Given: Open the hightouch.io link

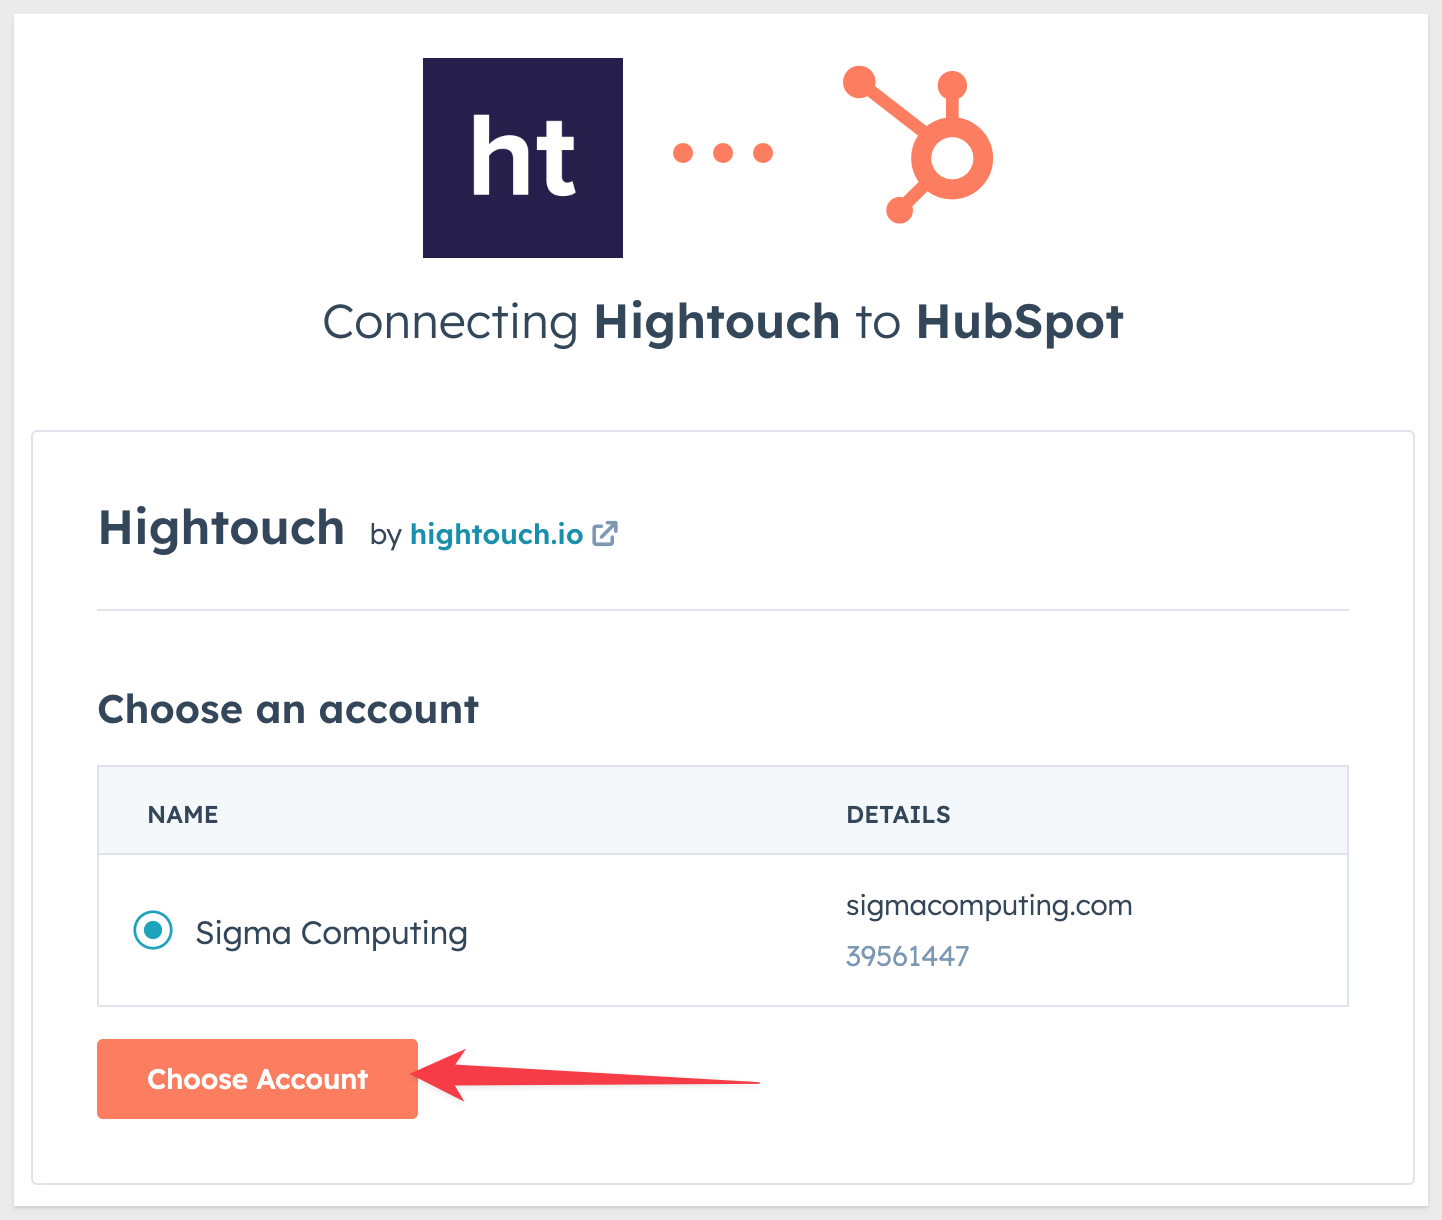Looking at the screenshot, I should pos(497,534).
